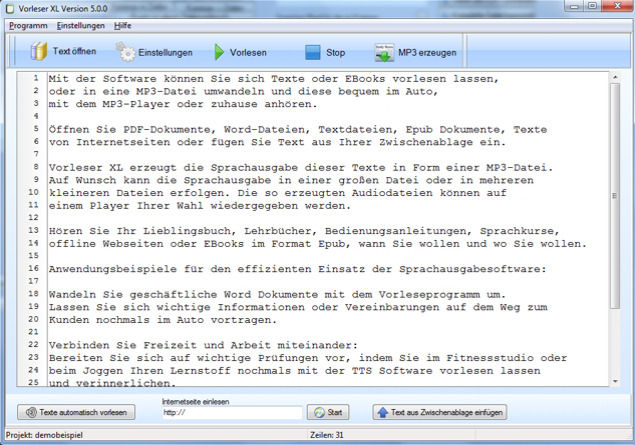Click the line starting 'Mit der Software können'

[x=274, y=79]
